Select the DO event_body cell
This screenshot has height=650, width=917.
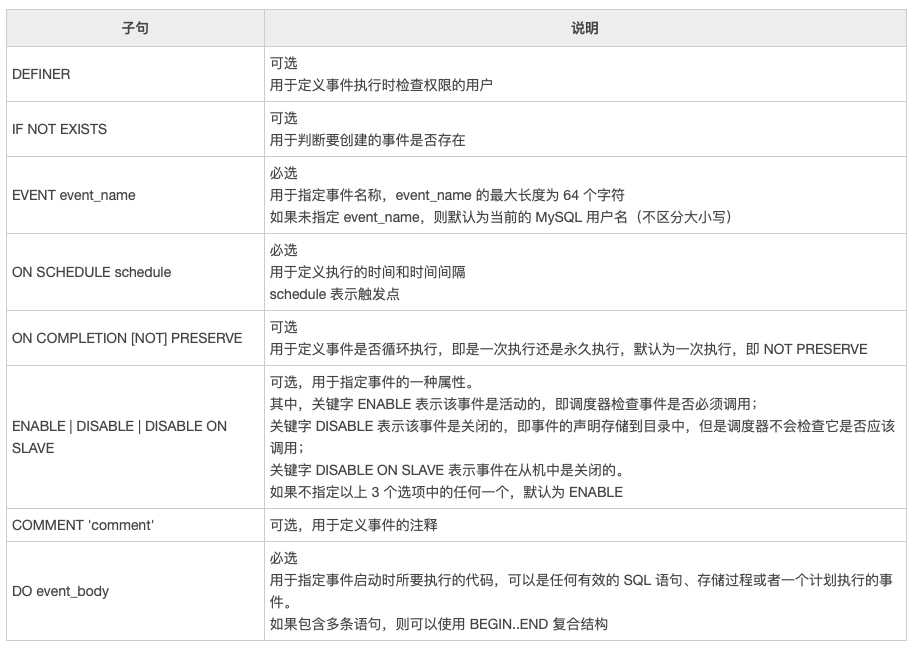[x=60, y=591]
